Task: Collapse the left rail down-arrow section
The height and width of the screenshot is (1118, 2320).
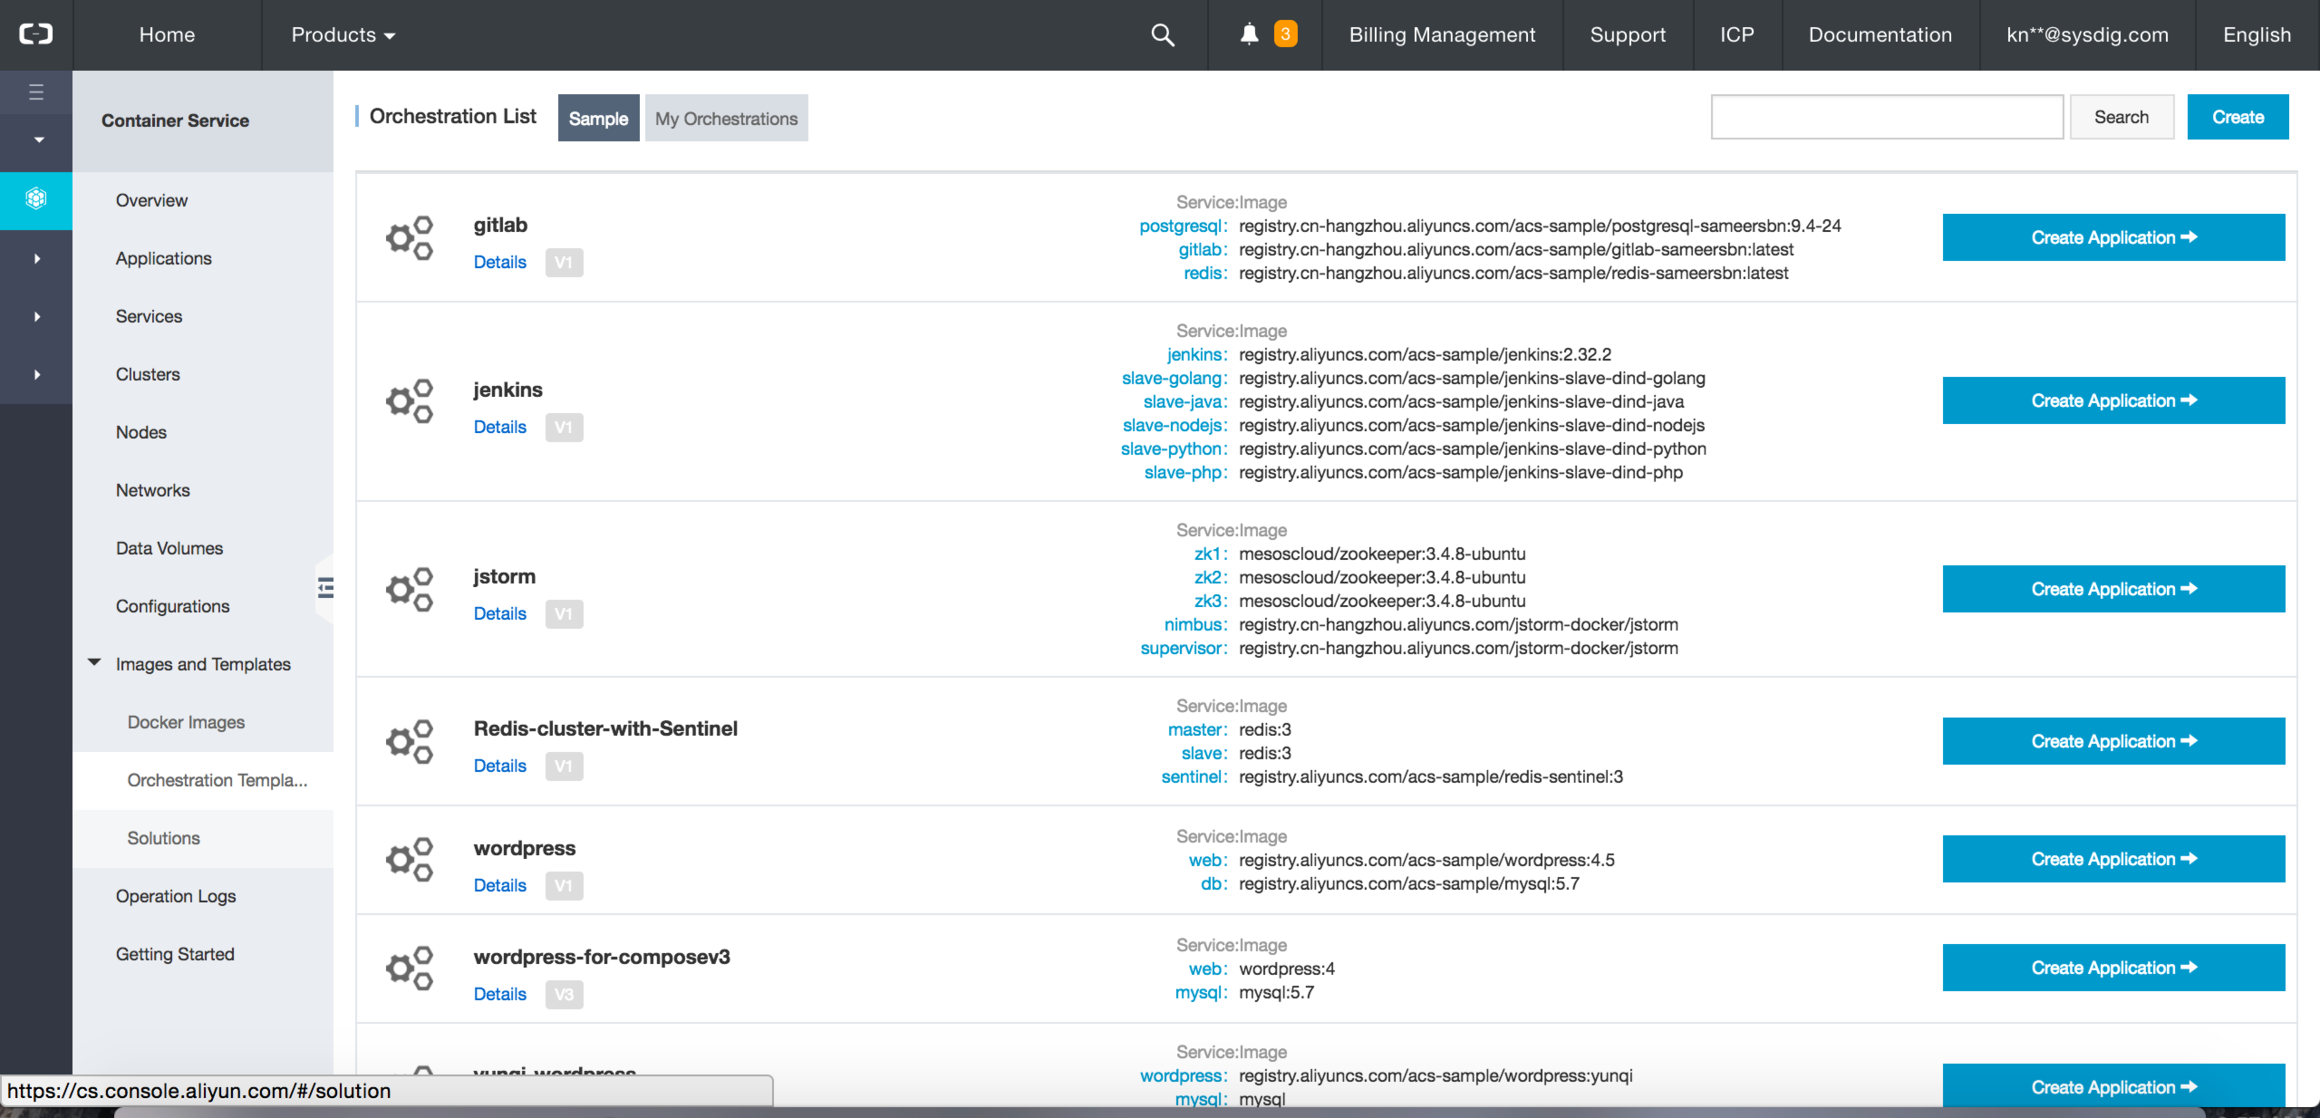Action: 37,140
